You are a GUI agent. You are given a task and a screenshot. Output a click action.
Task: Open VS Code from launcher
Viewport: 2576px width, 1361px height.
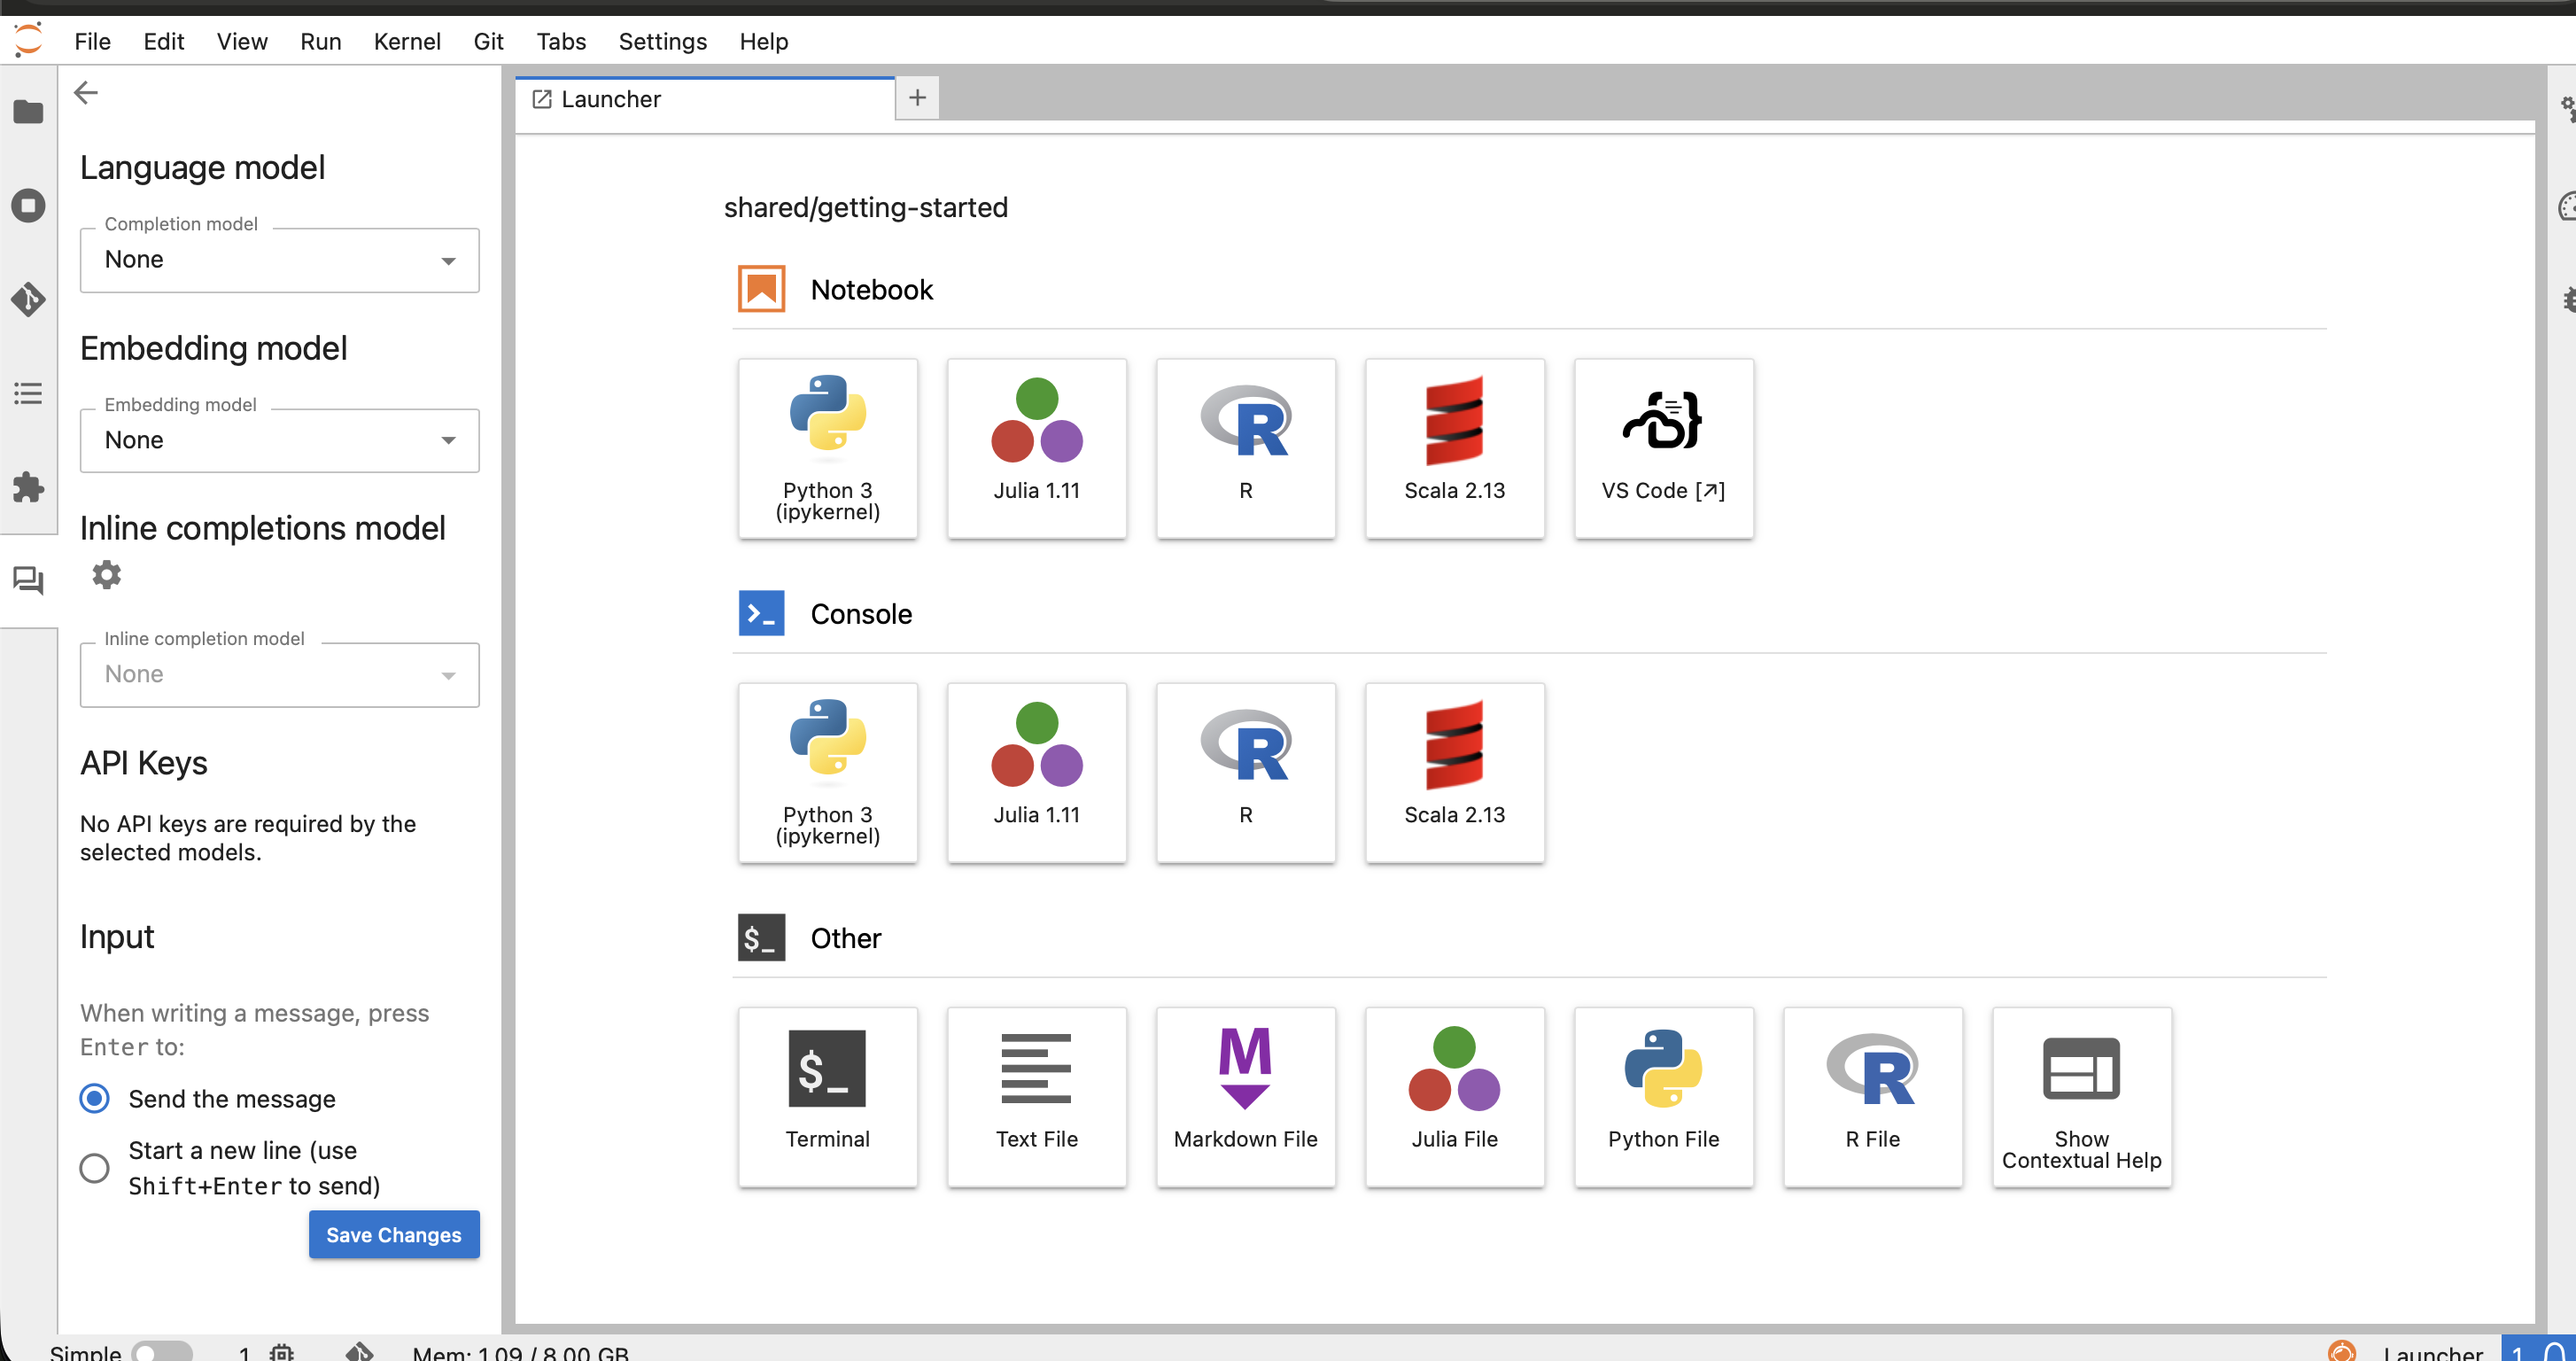[x=1663, y=449]
